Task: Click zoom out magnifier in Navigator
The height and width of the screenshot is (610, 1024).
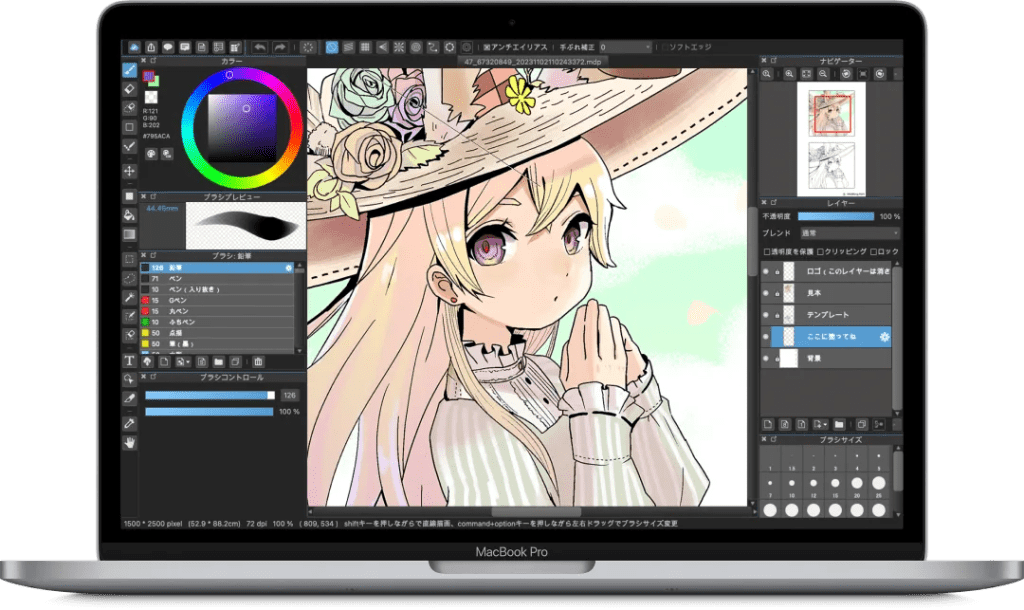Action: [823, 74]
